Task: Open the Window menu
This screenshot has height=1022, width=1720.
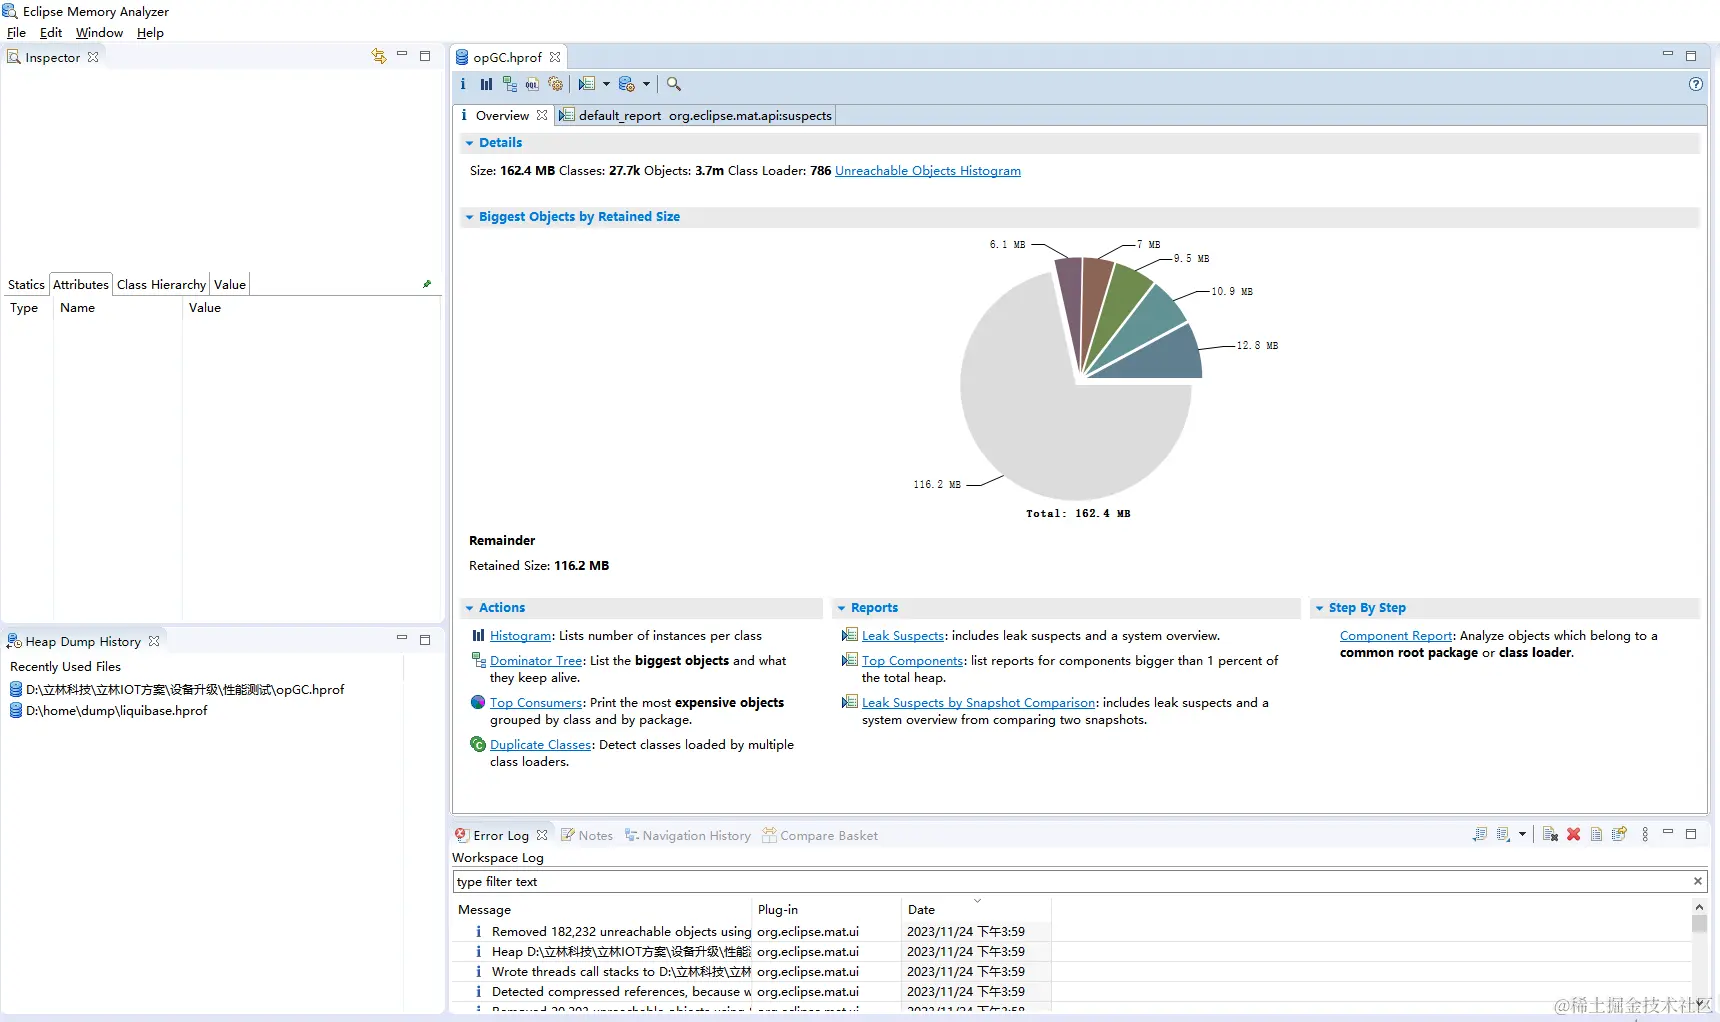Action: (99, 32)
